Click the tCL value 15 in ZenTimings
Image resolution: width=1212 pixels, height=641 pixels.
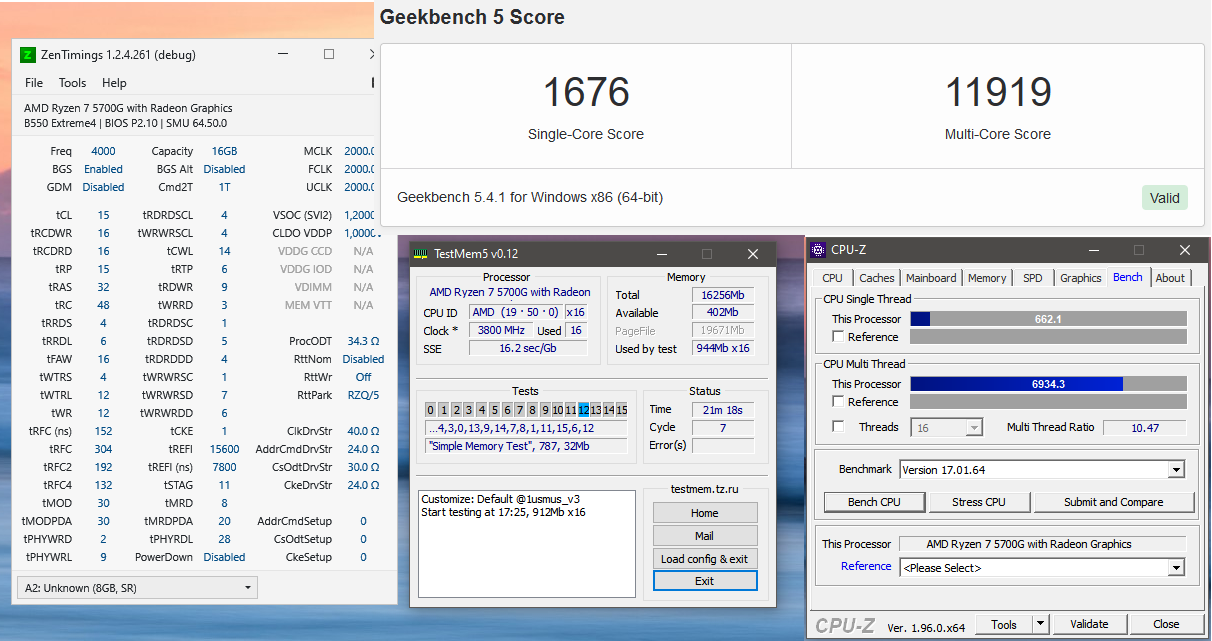tap(104, 215)
